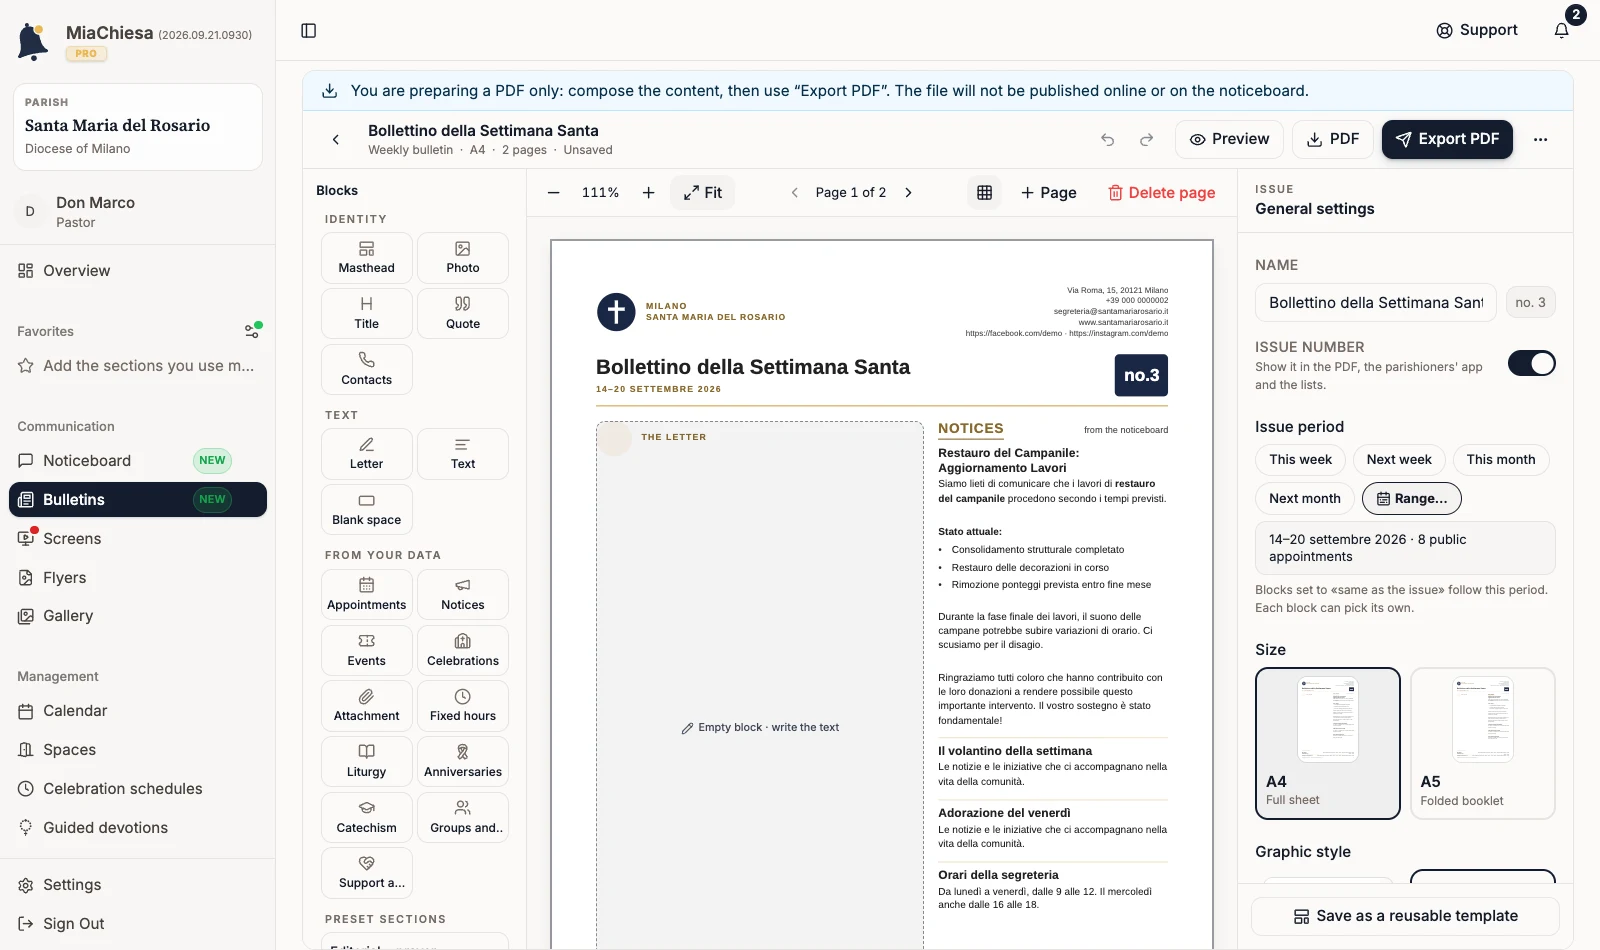
Task: Add the Groups block
Action: (463, 818)
